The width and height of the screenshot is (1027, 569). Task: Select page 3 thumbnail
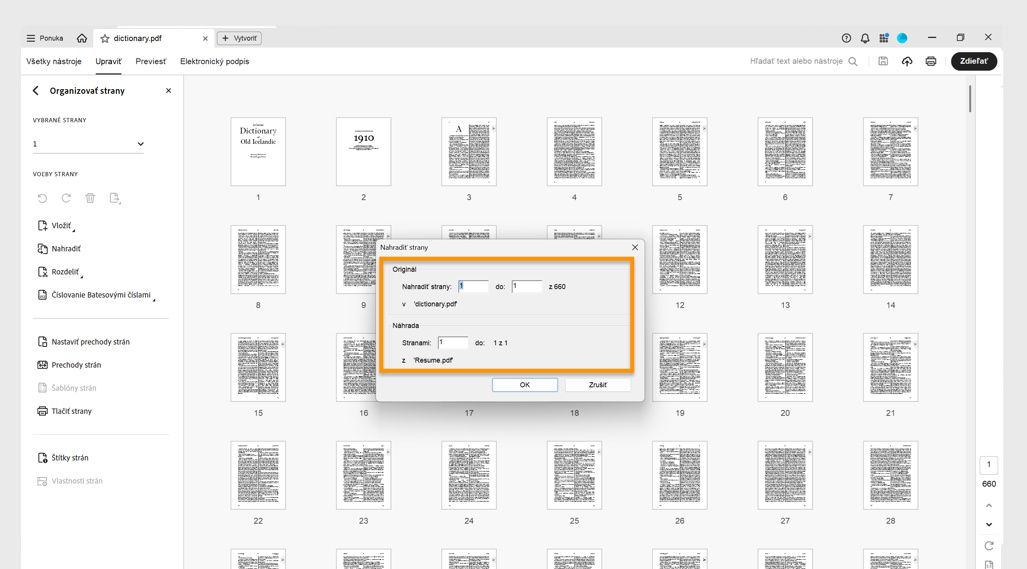(469, 151)
